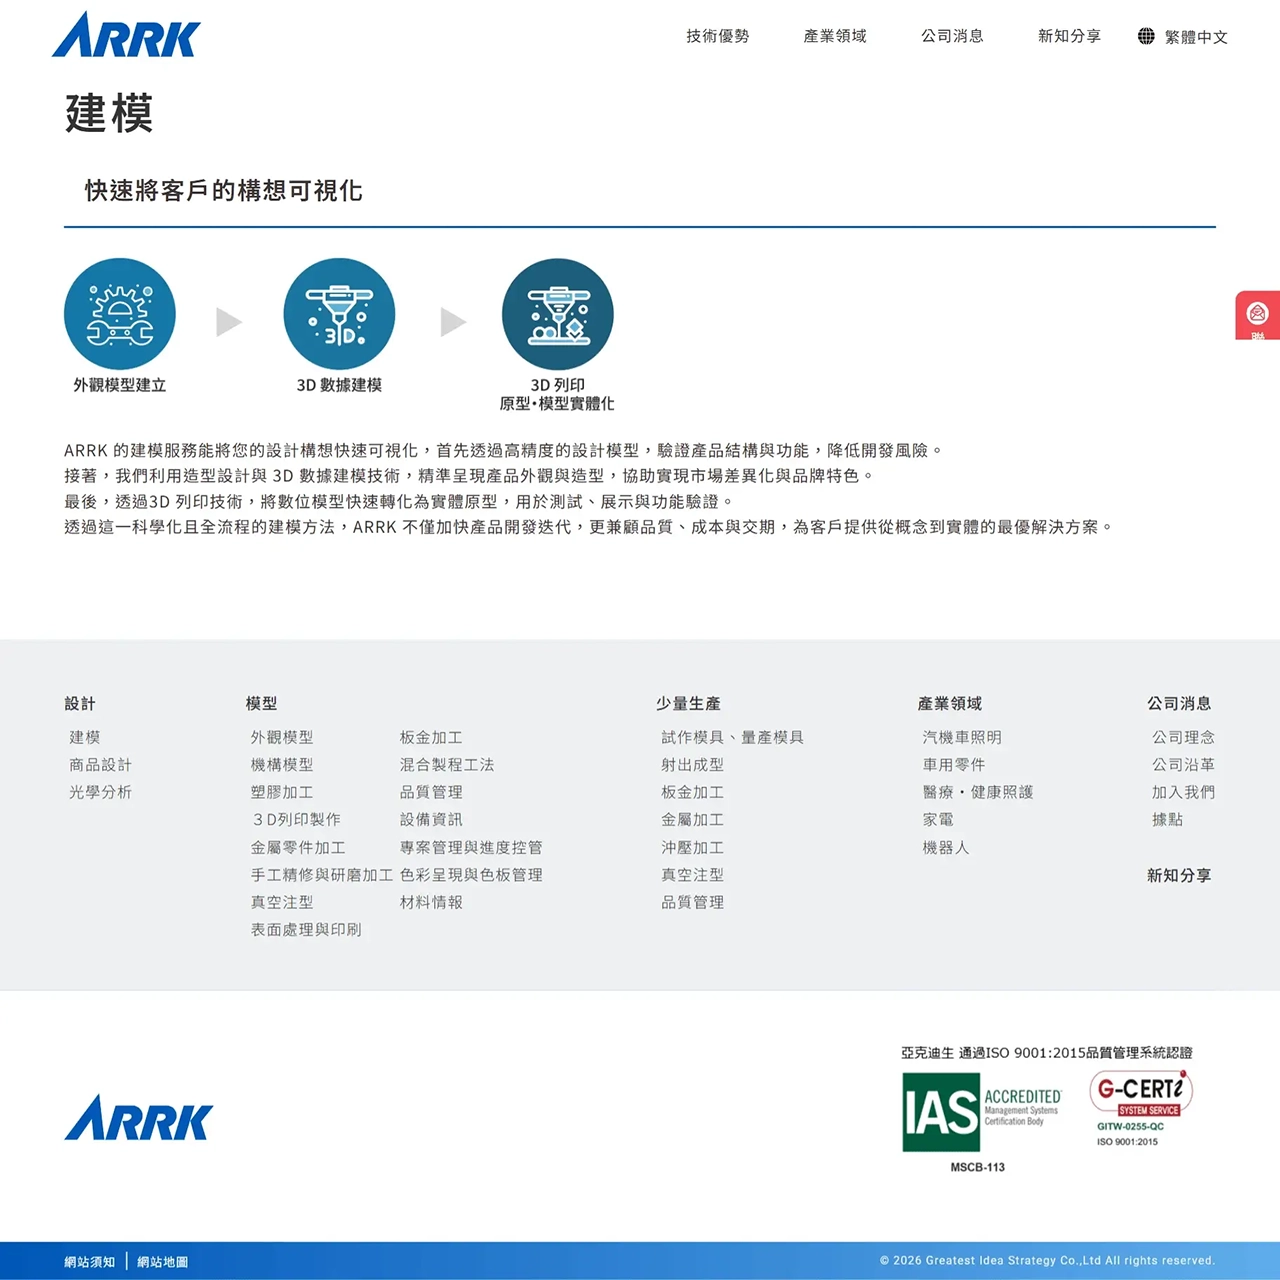1280x1280 pixels.
Task: Open 外觀模型 footer link
Action: (282, 737)
